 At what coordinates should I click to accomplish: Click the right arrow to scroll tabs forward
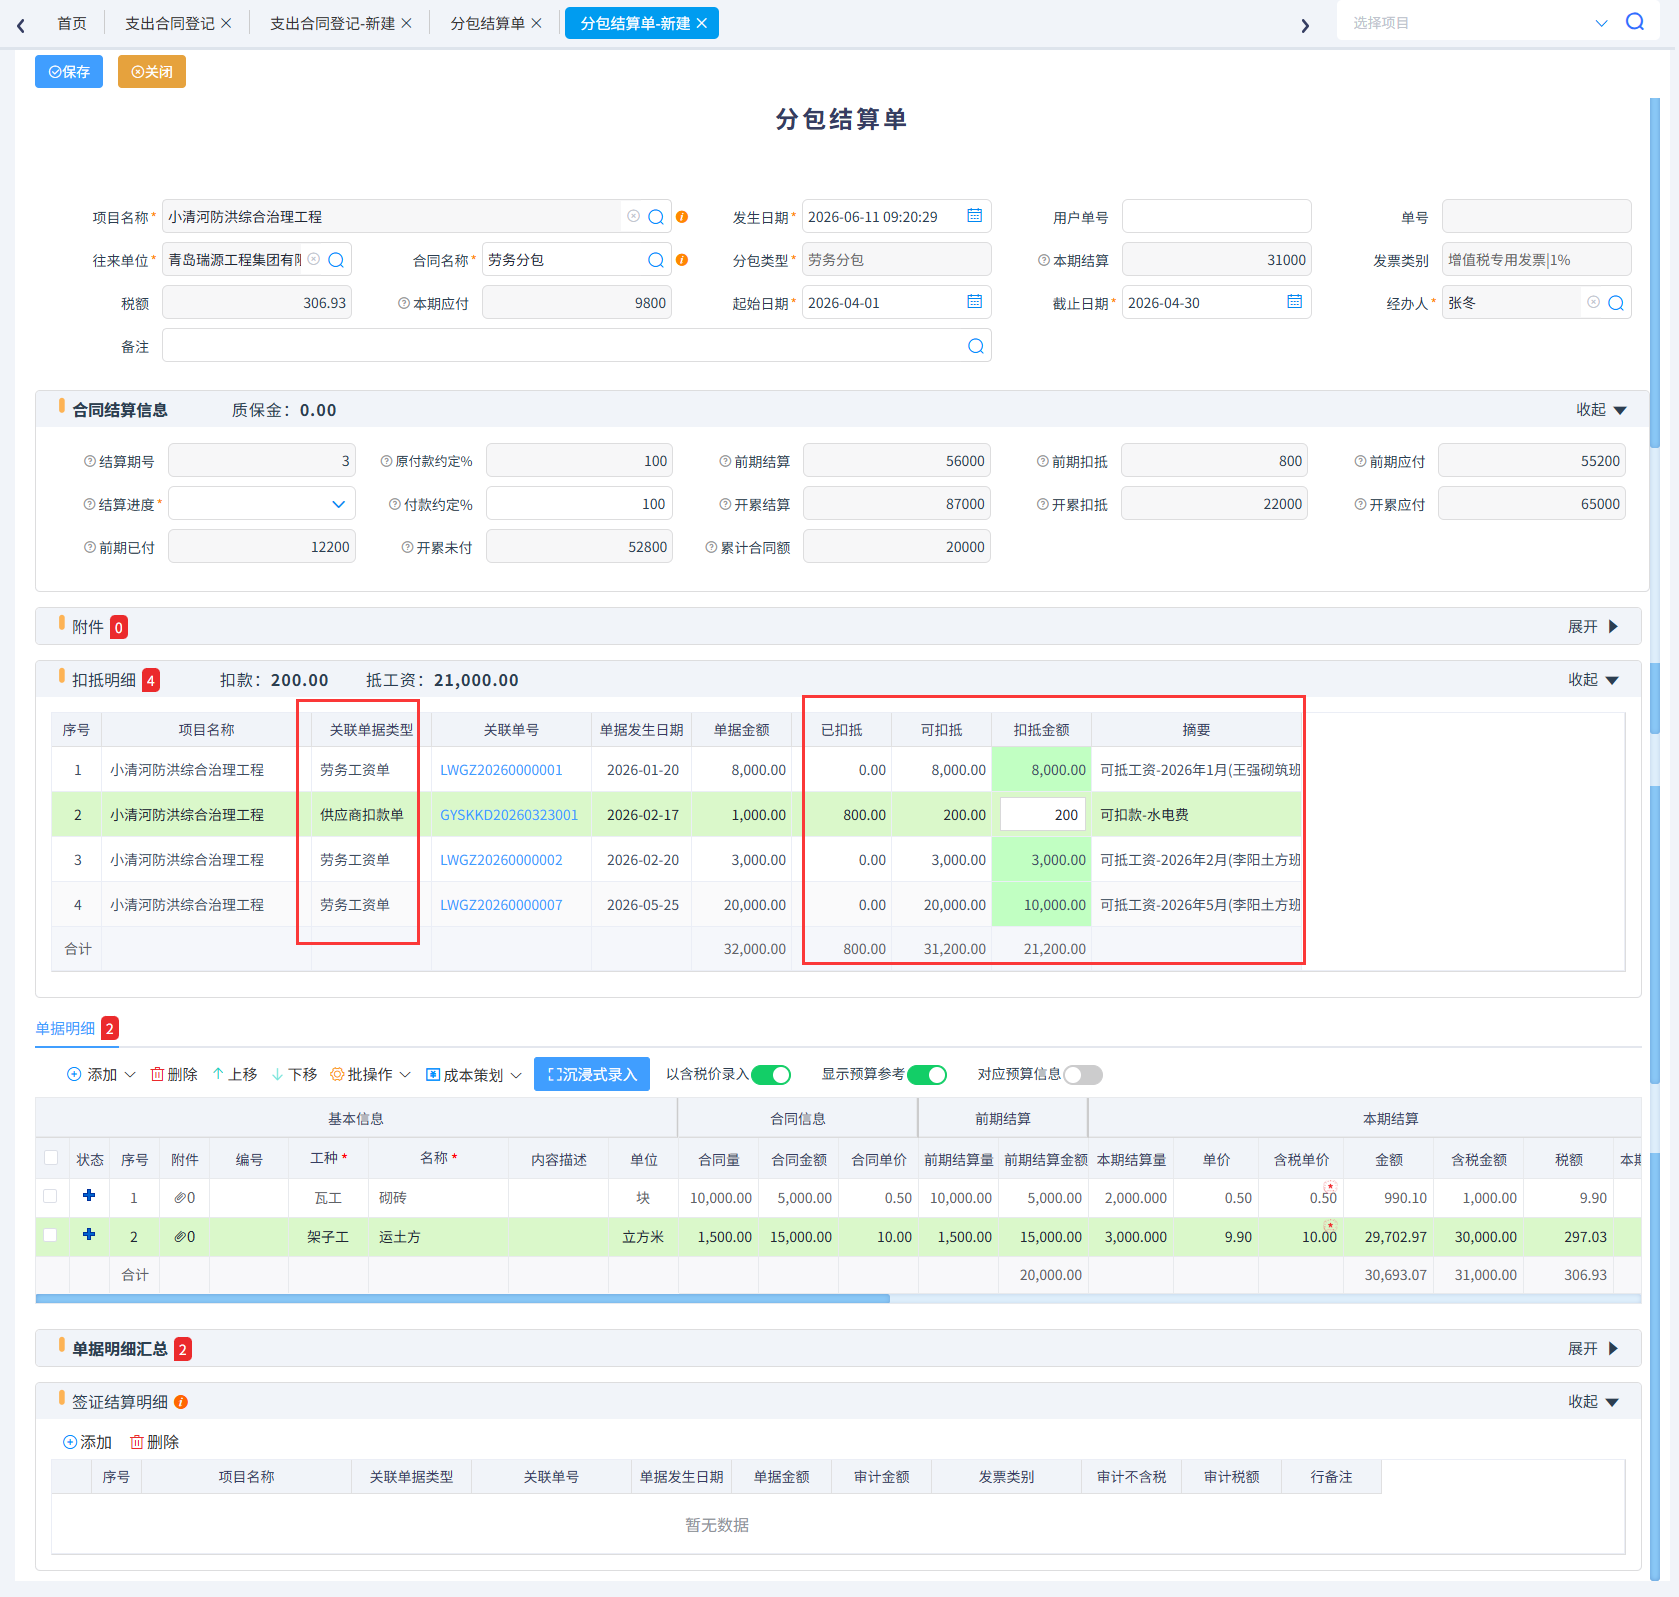(1305, 25)
